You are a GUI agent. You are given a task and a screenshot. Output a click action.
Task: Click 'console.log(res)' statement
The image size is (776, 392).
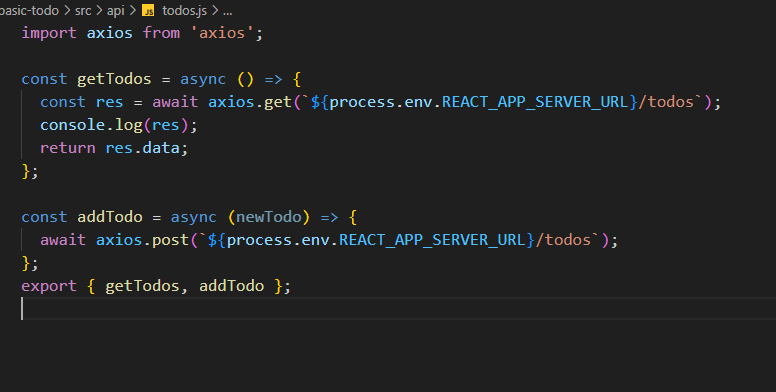[x=119, y=125]
